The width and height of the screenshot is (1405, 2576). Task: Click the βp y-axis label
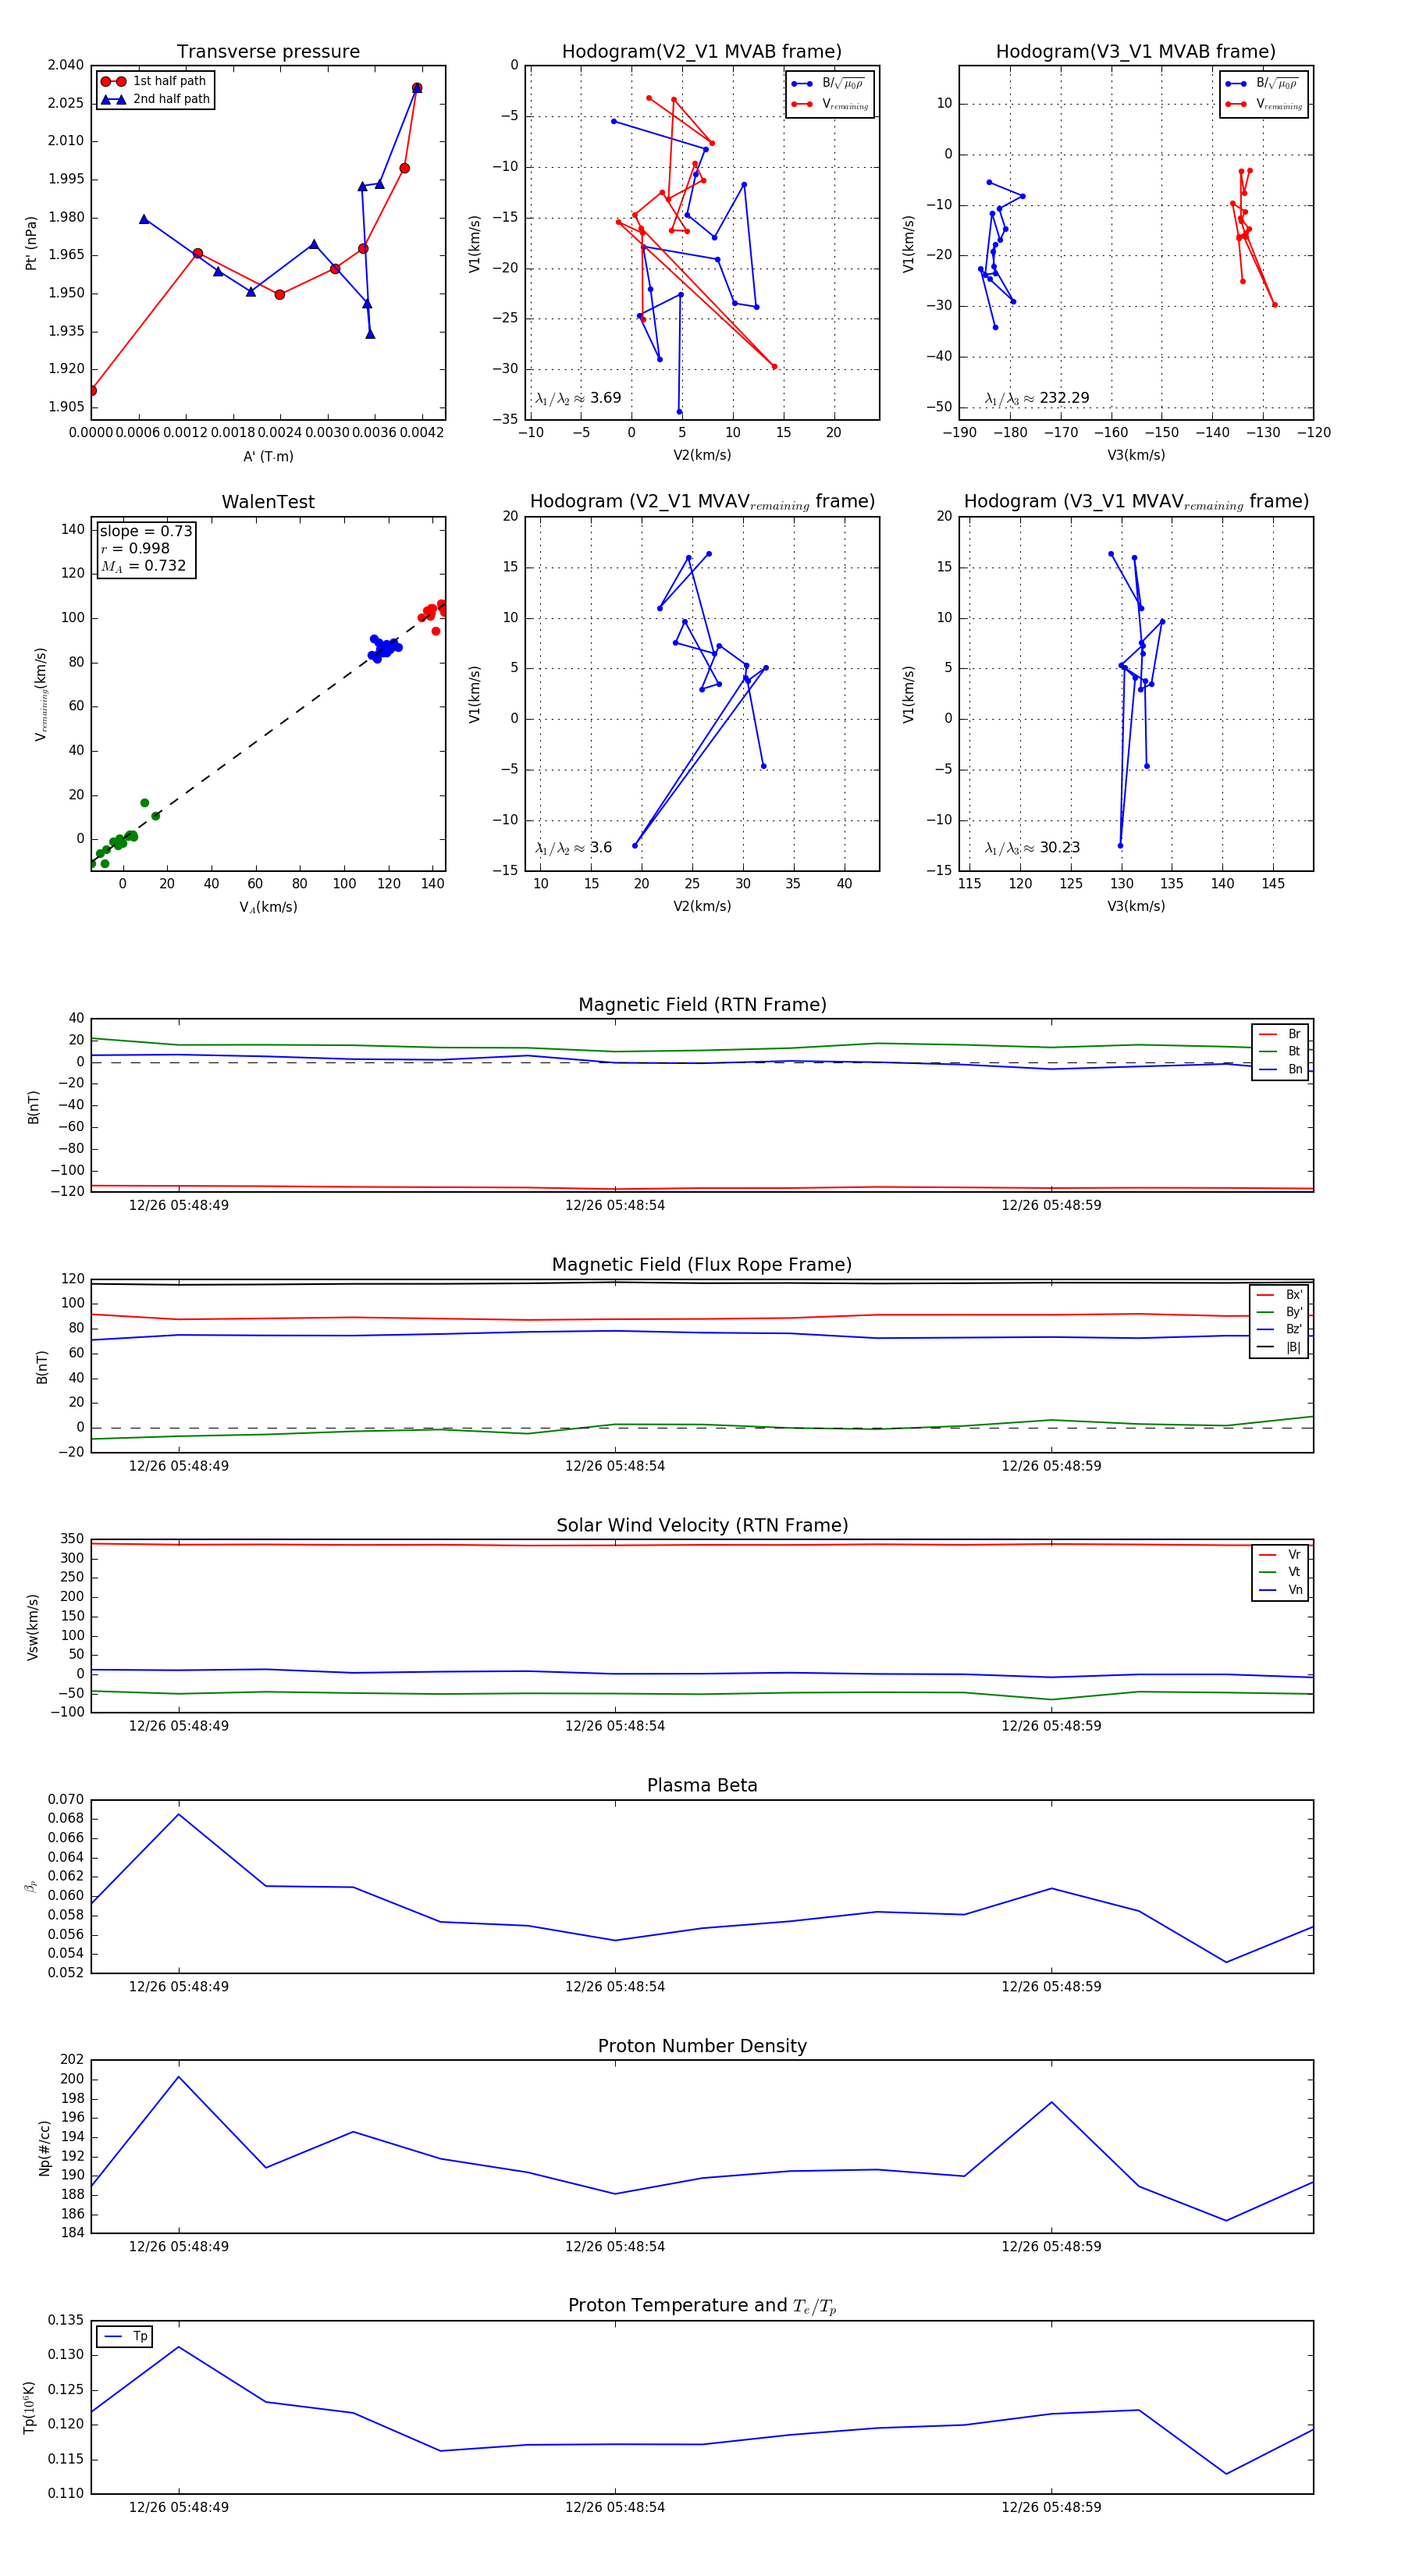pyautogui.click(x=30, y=1886)
